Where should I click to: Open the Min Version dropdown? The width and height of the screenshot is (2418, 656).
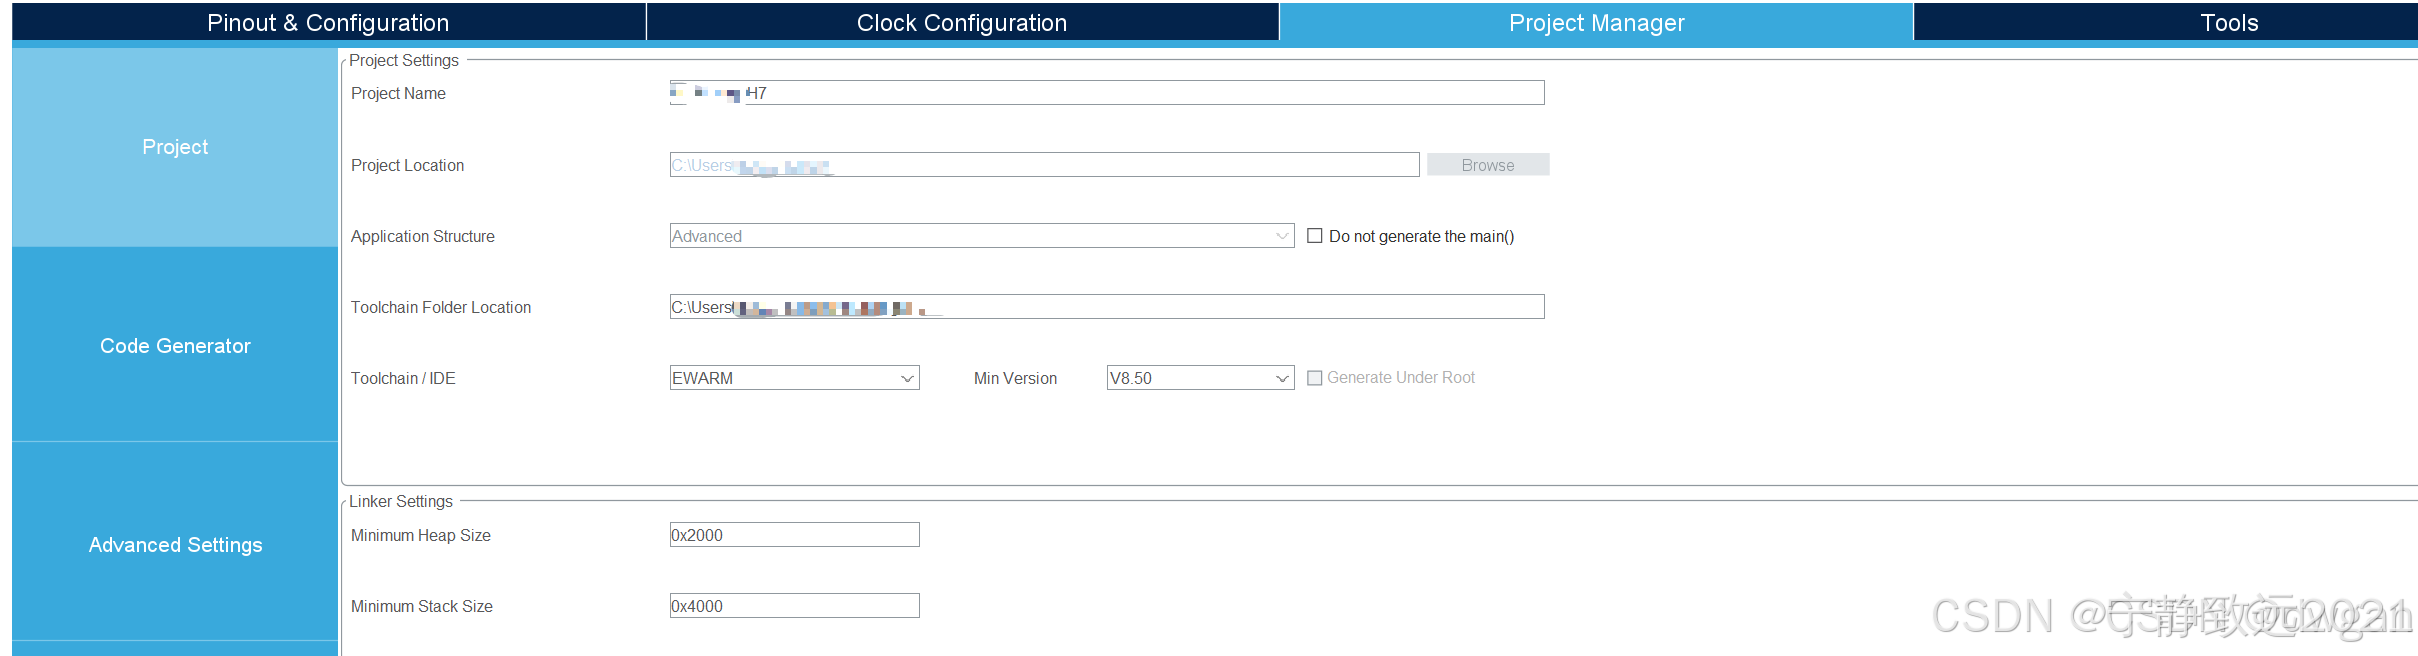tap(1200, 378)
